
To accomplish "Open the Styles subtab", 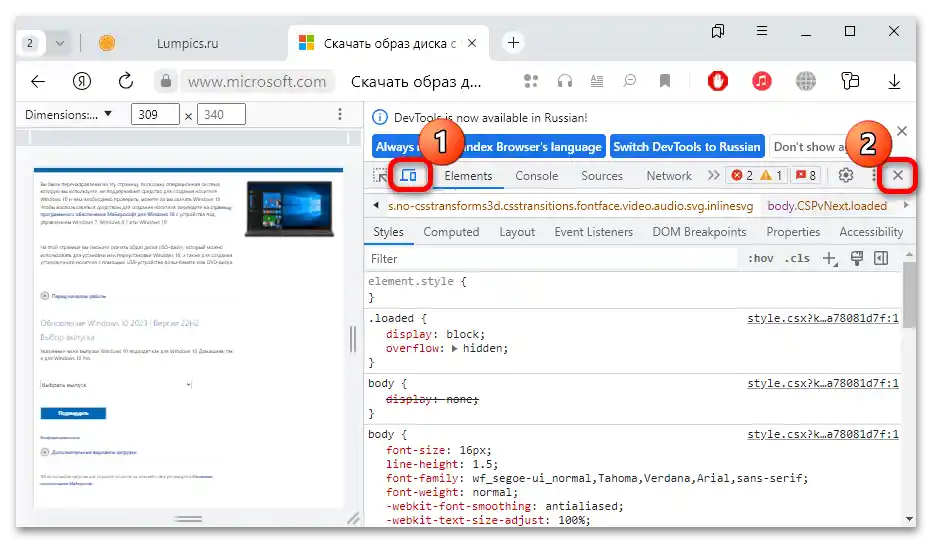I will [388, 232].
